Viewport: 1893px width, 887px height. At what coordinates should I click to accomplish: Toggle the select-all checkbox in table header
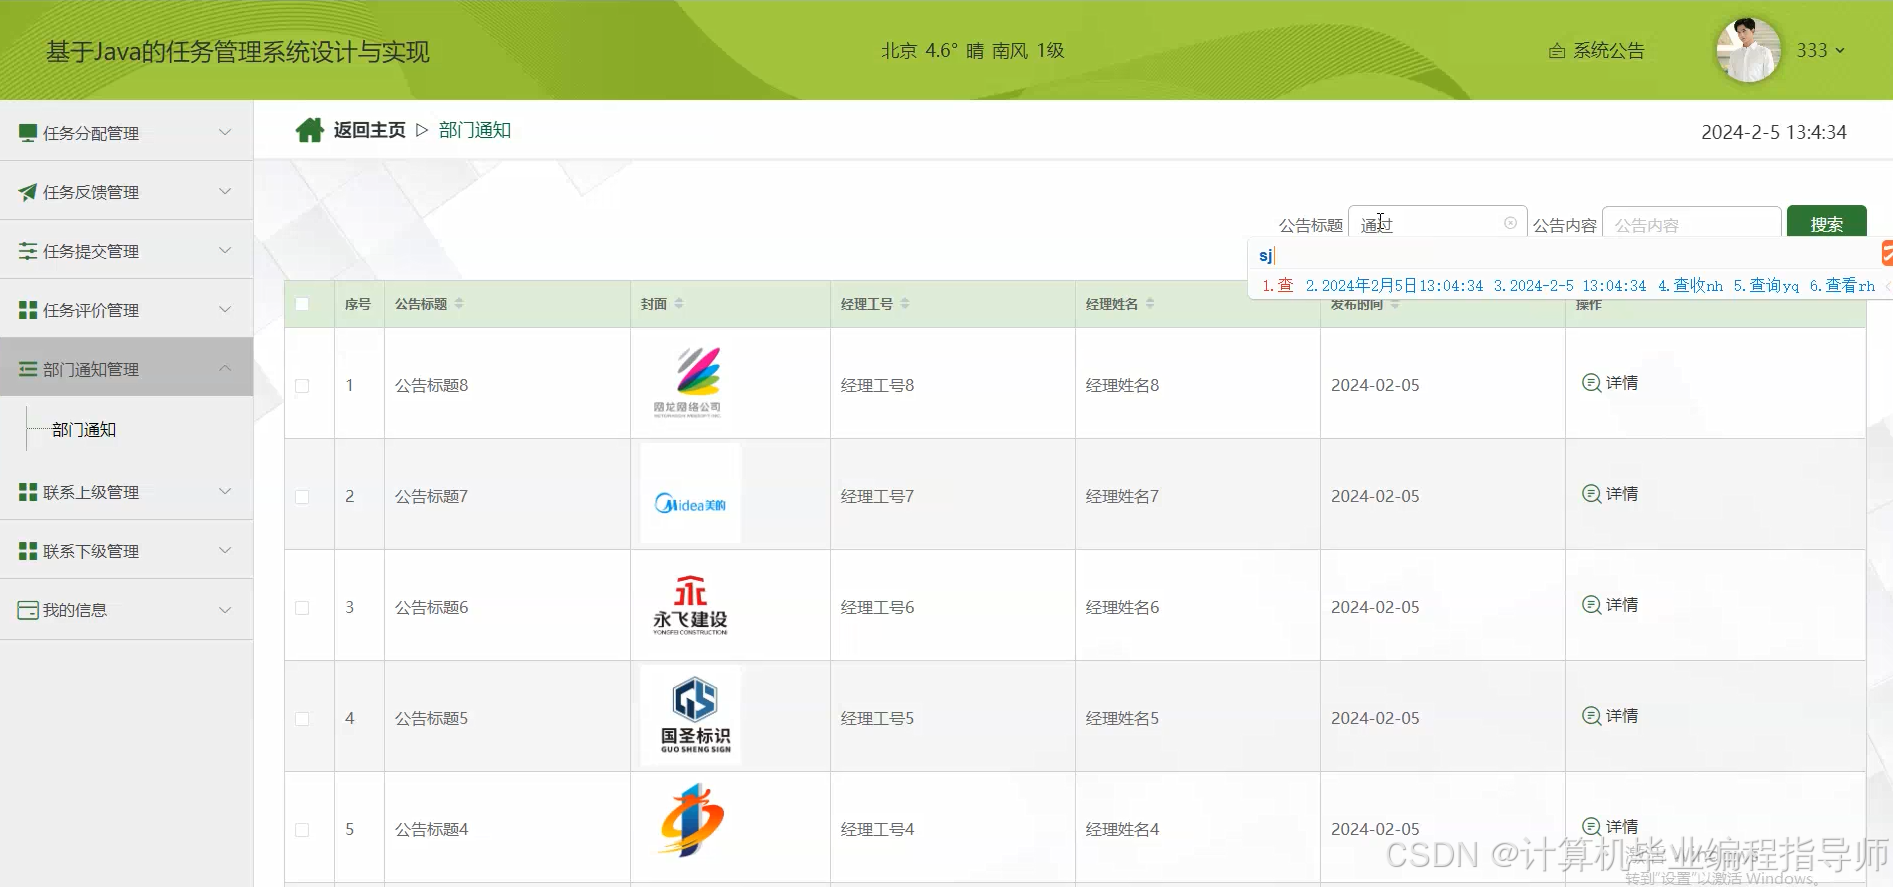[x=302, y=304]
